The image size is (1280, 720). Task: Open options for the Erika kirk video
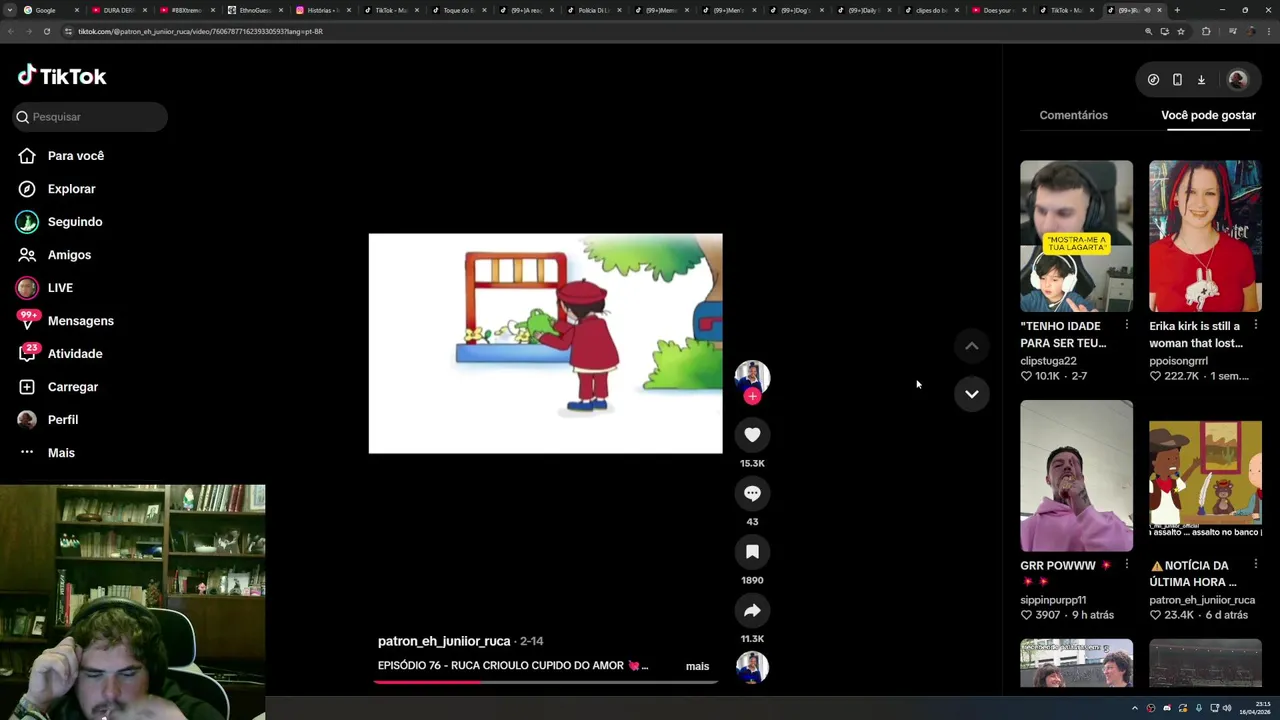[1255, 325]
